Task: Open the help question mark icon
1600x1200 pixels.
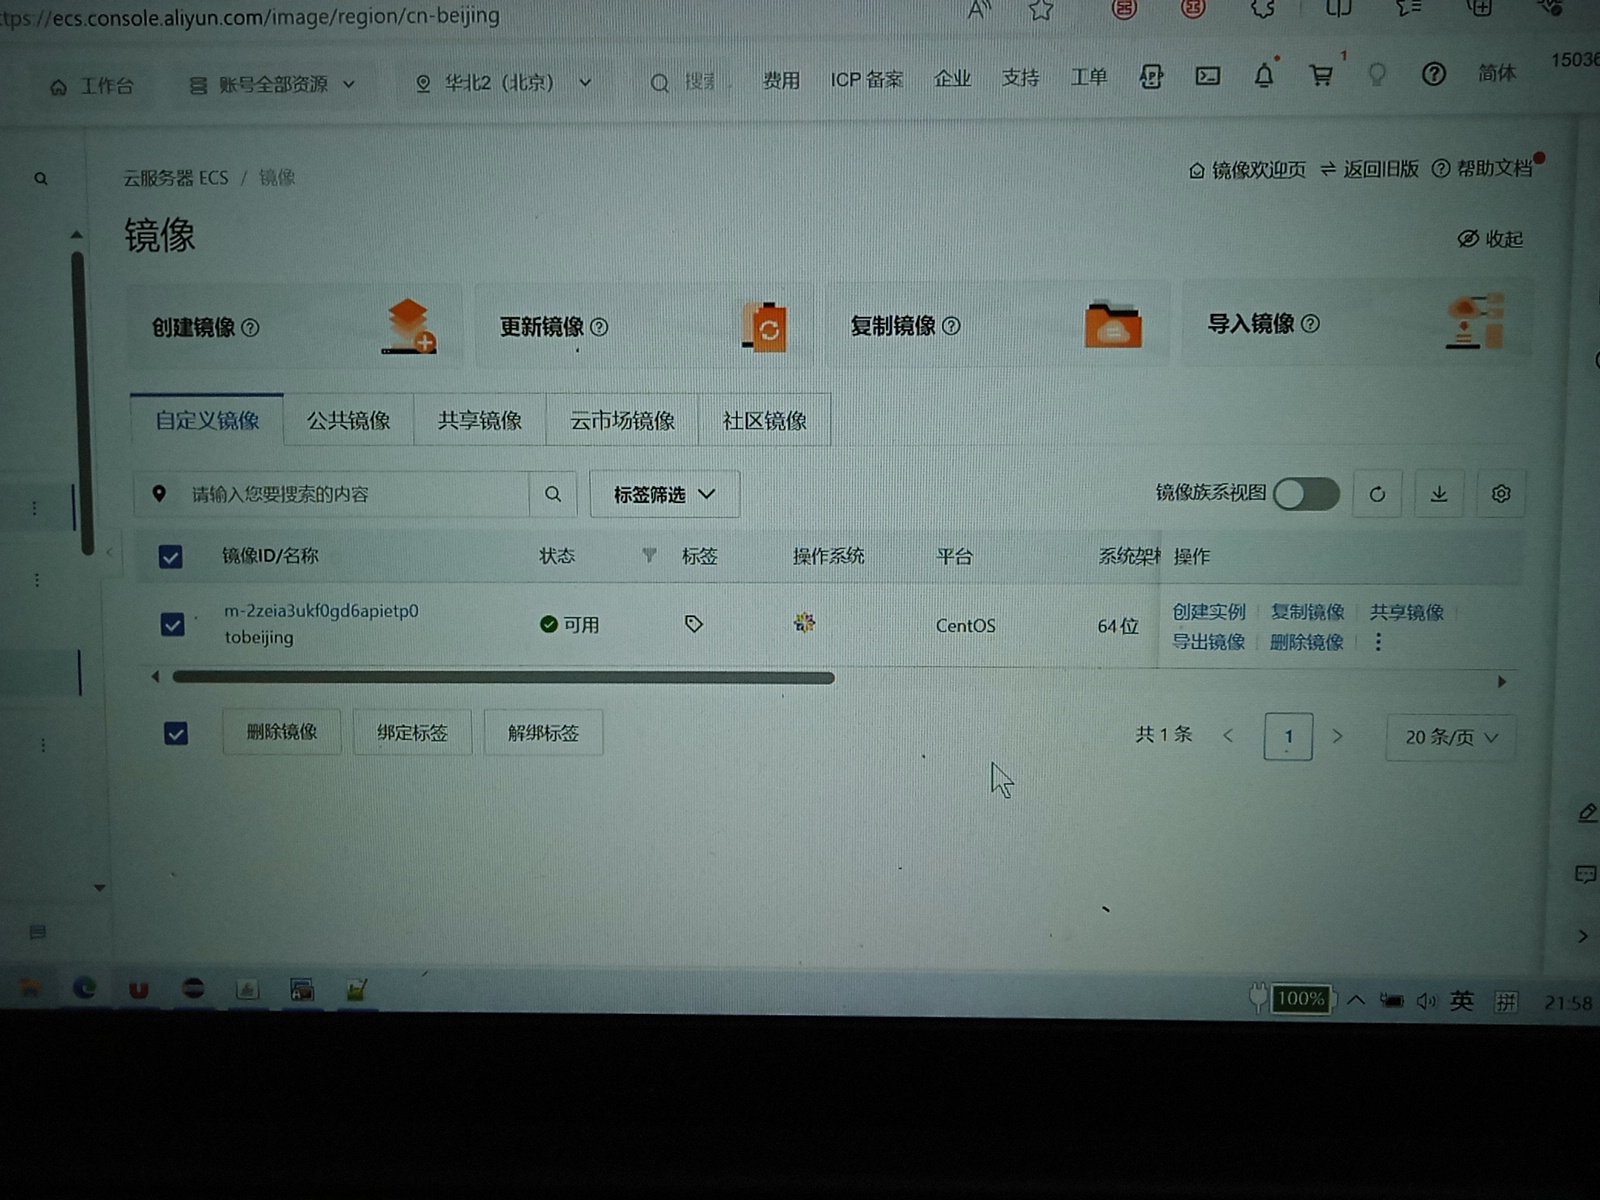Action: click(1433, 74)
